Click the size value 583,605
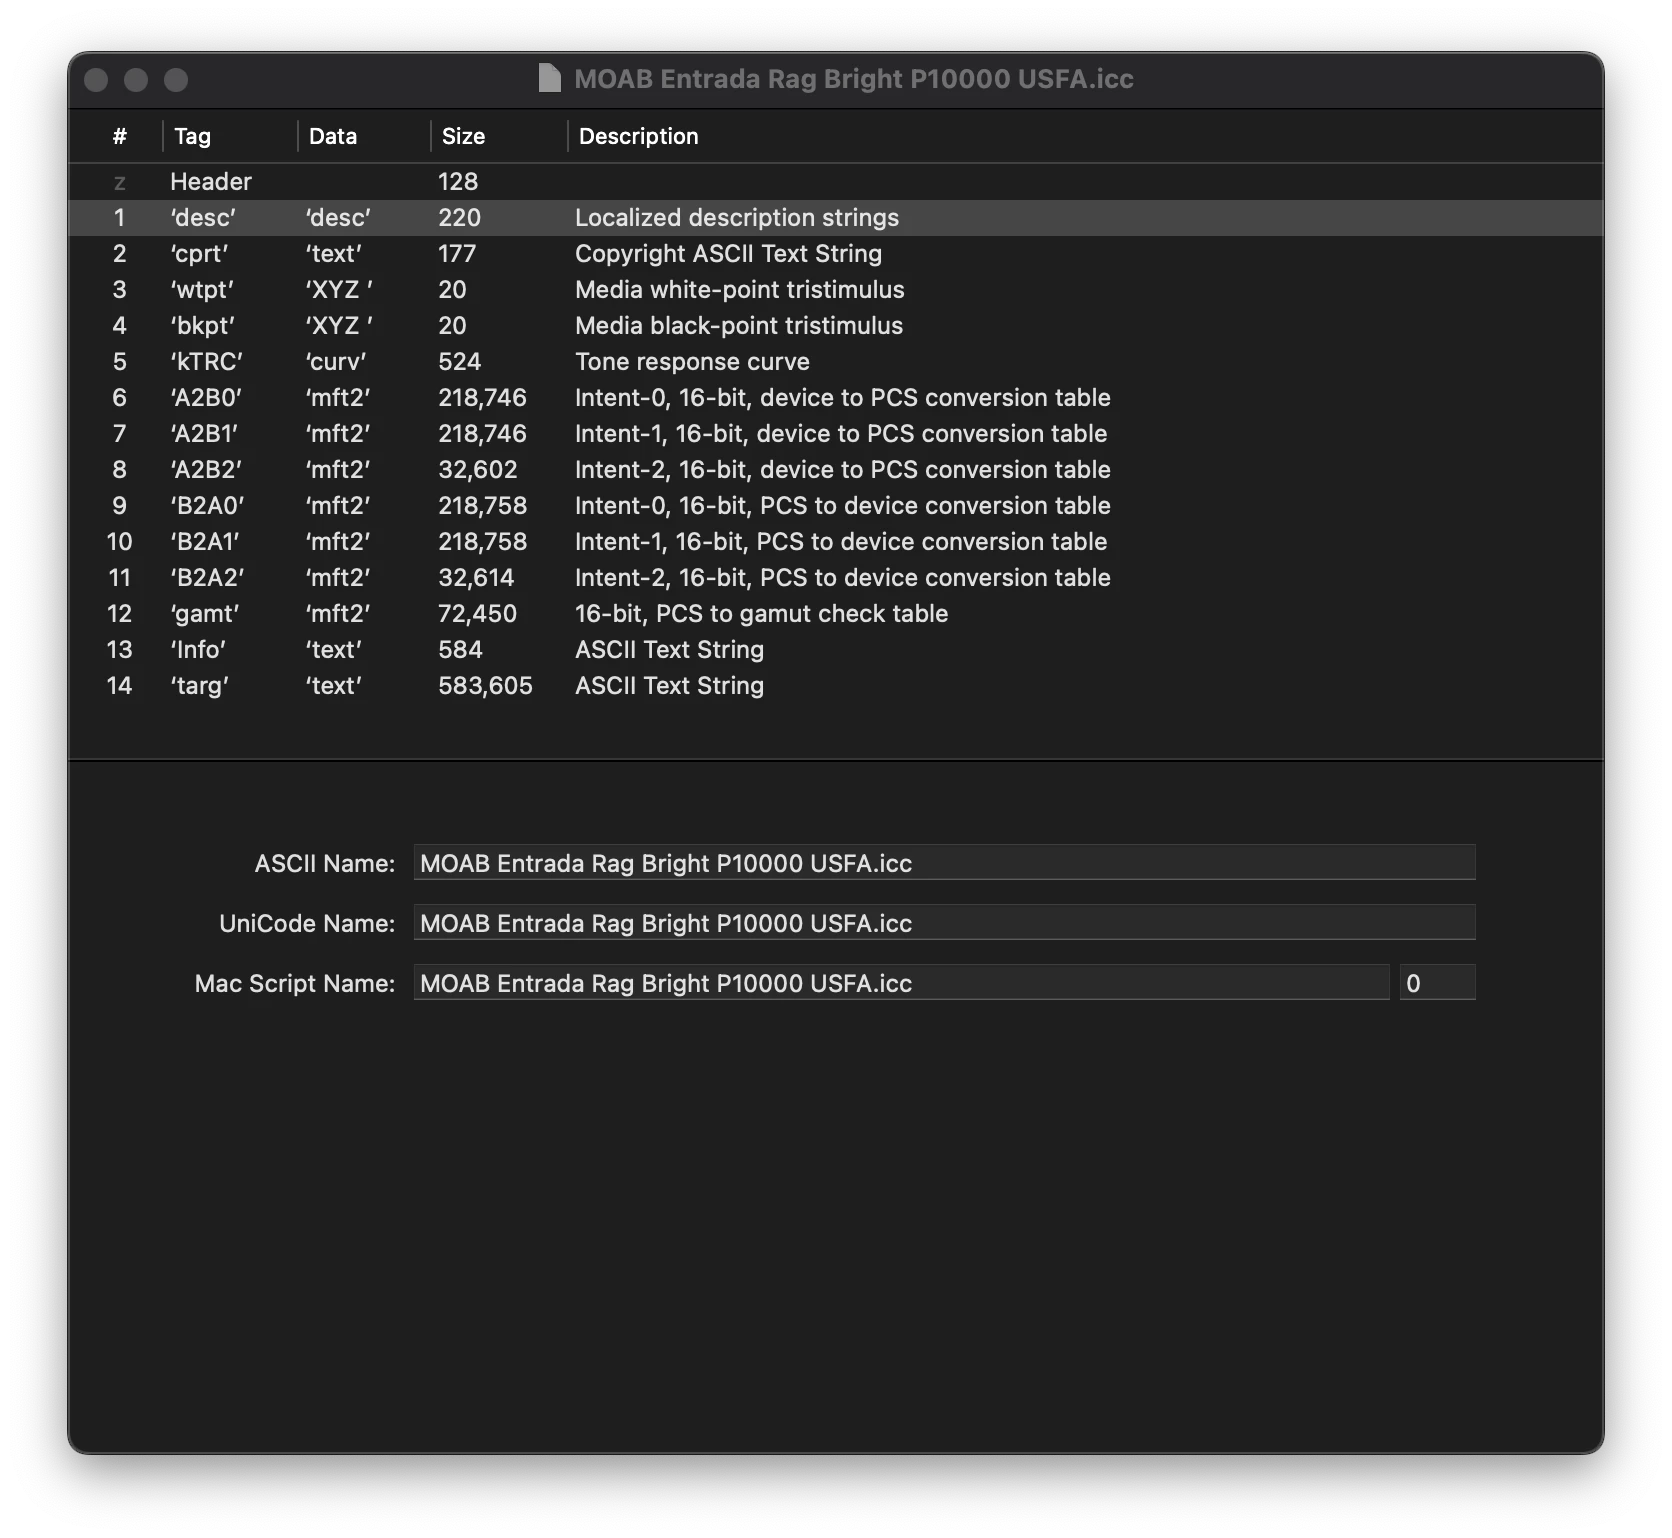The height and width of the screenshot is (1538, 1672). [x=485, y=686]
